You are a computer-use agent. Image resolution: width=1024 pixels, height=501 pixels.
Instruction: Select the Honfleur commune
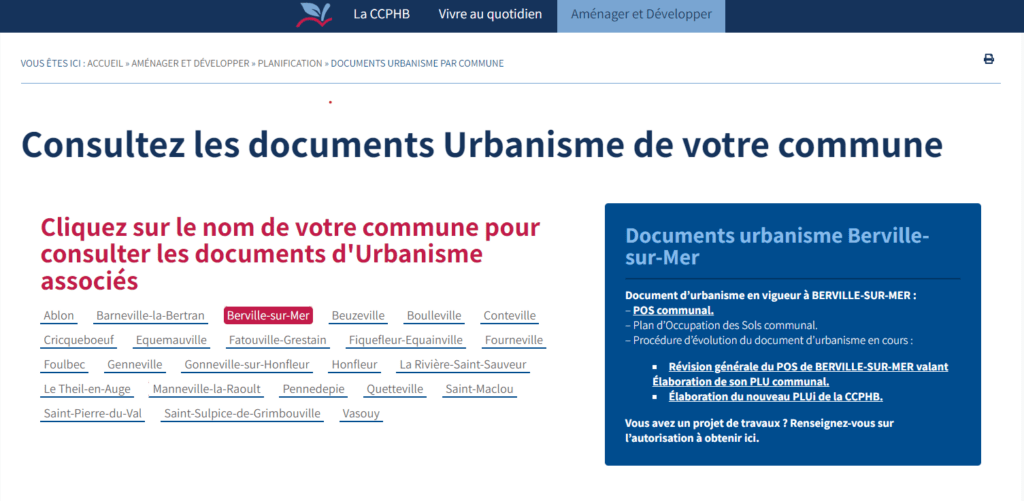point(355,364)
